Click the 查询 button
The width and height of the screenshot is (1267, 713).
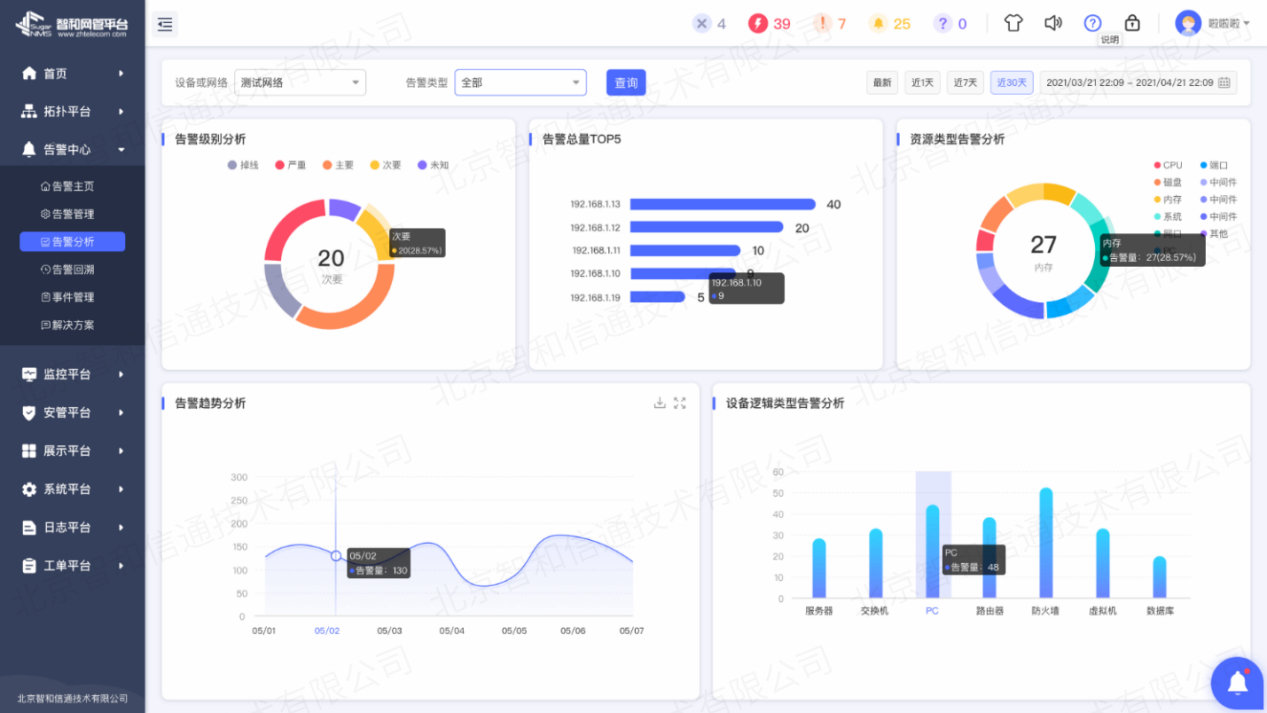626,83
